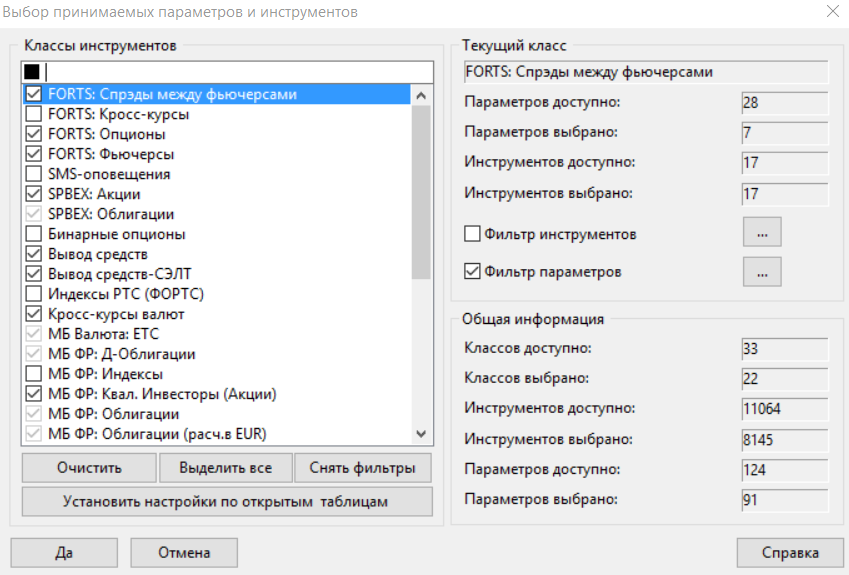Click the 'Выделить все' button
The height and width of the screenshot is (575, 849).
click(x=225, y=468)
